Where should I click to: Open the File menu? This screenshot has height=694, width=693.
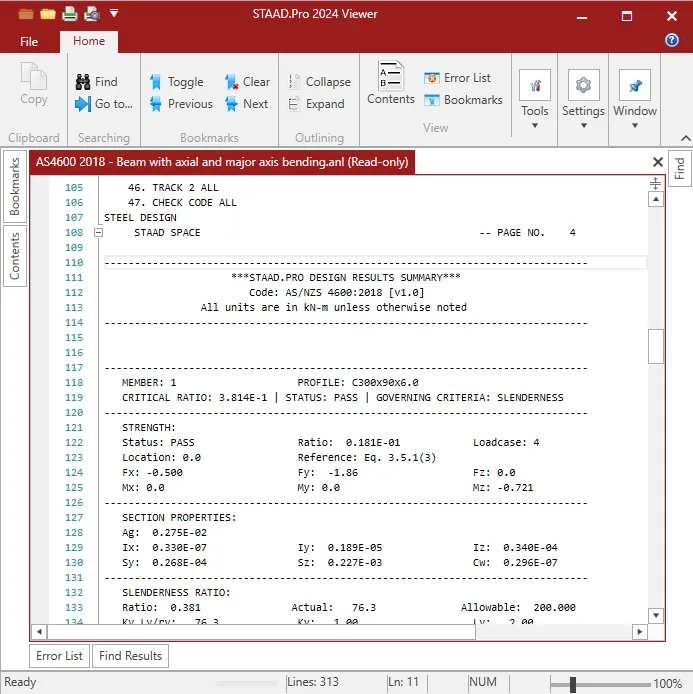29,42
